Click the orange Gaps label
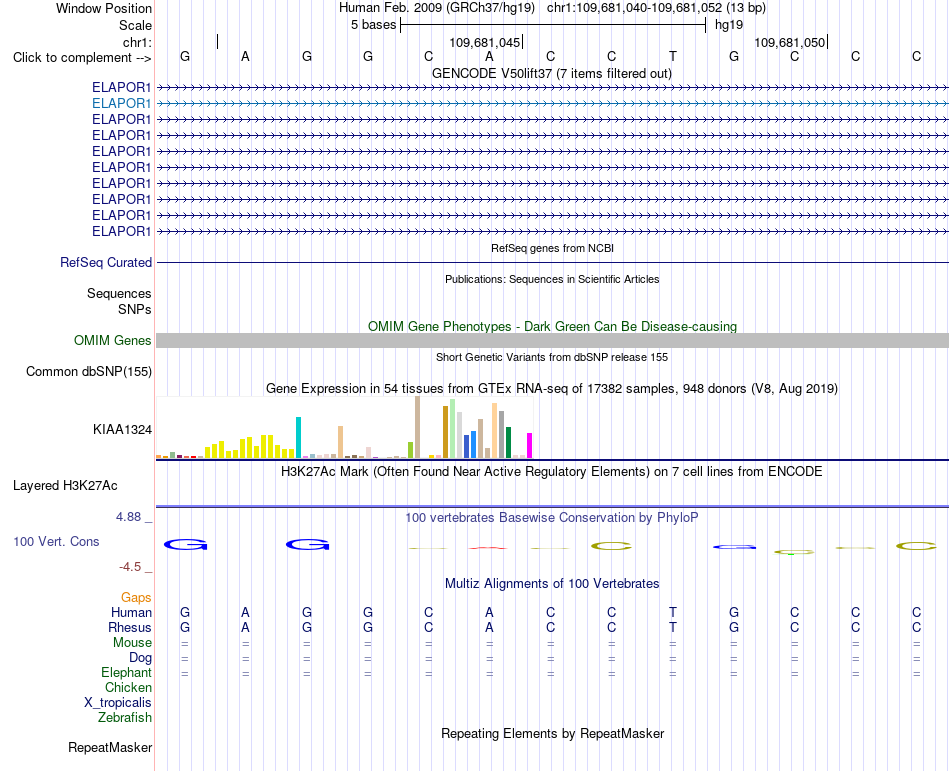 tap(136, 598)
